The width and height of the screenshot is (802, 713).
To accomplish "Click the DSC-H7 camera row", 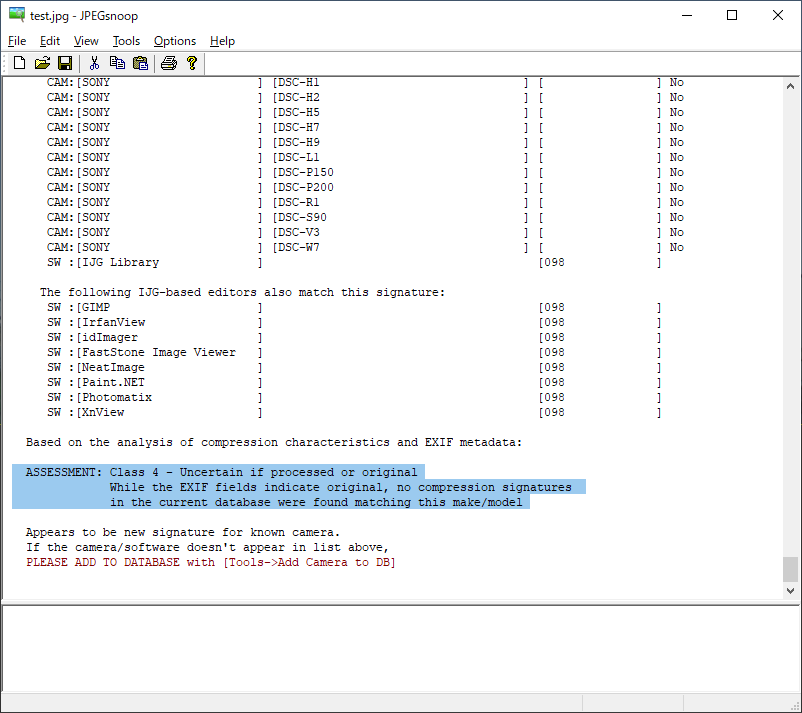I will click(365, 127).
